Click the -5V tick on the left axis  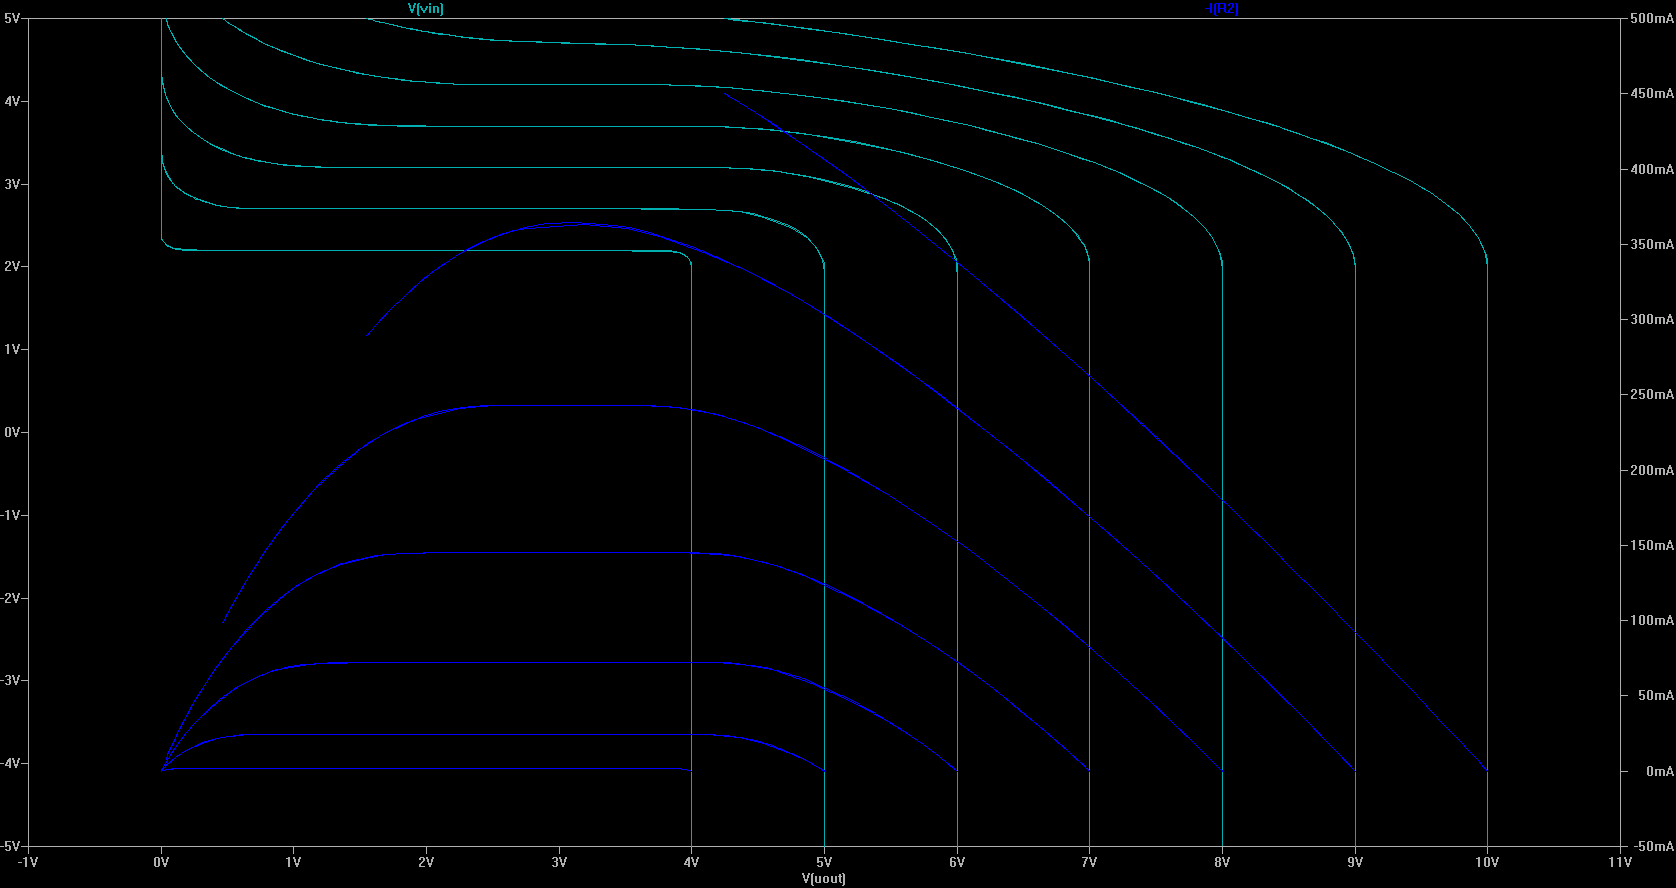pyautogui.click(x=10, y=846)
